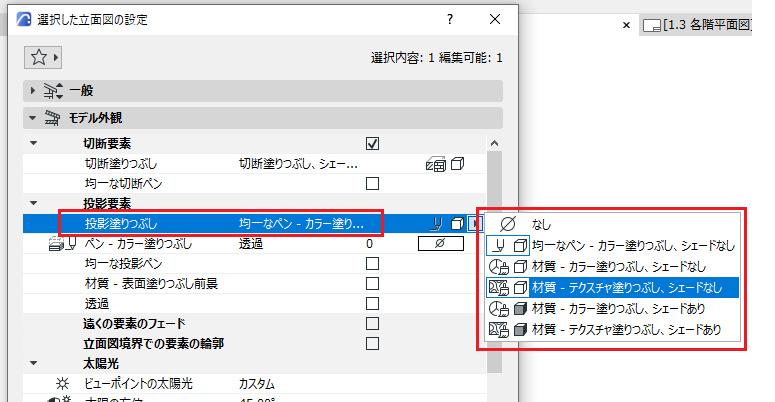This screenshot has width=775, height=402.
Task: Uncheck the 切断要素 checkbox
Action: pos(372,144)
